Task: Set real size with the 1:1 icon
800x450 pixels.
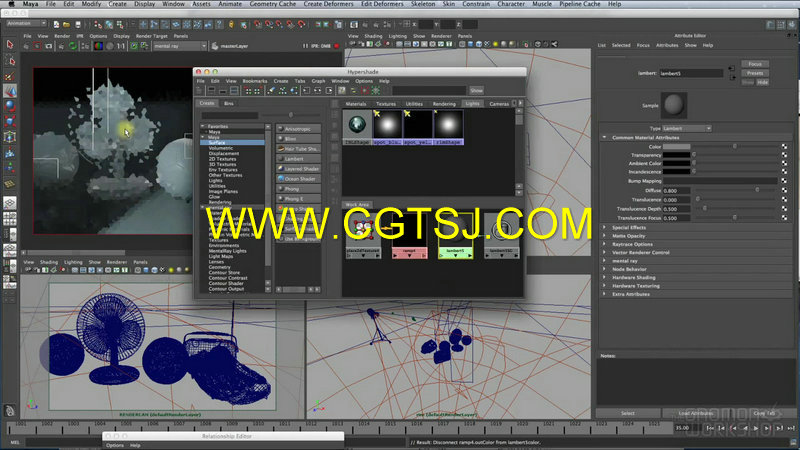Action: point(120,46)
